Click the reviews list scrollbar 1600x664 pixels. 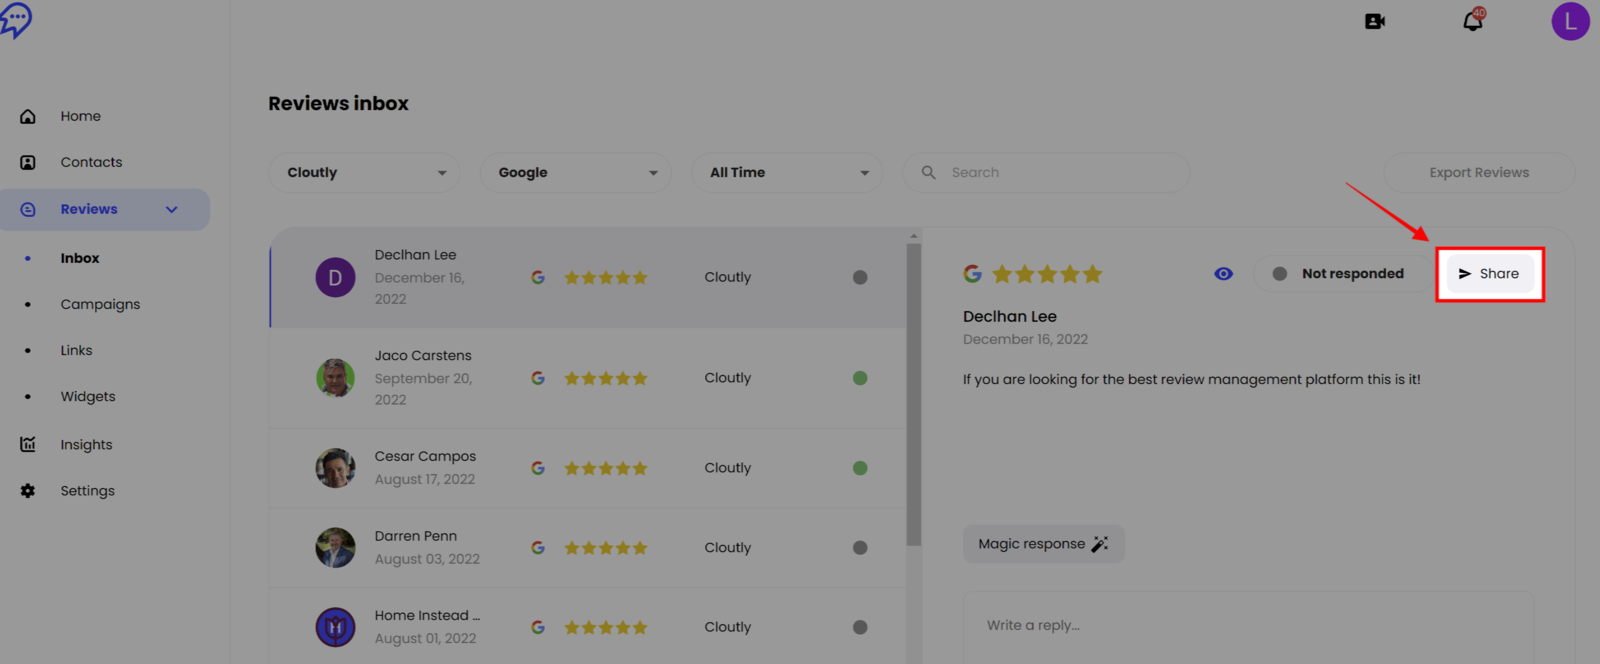[913, 400]
